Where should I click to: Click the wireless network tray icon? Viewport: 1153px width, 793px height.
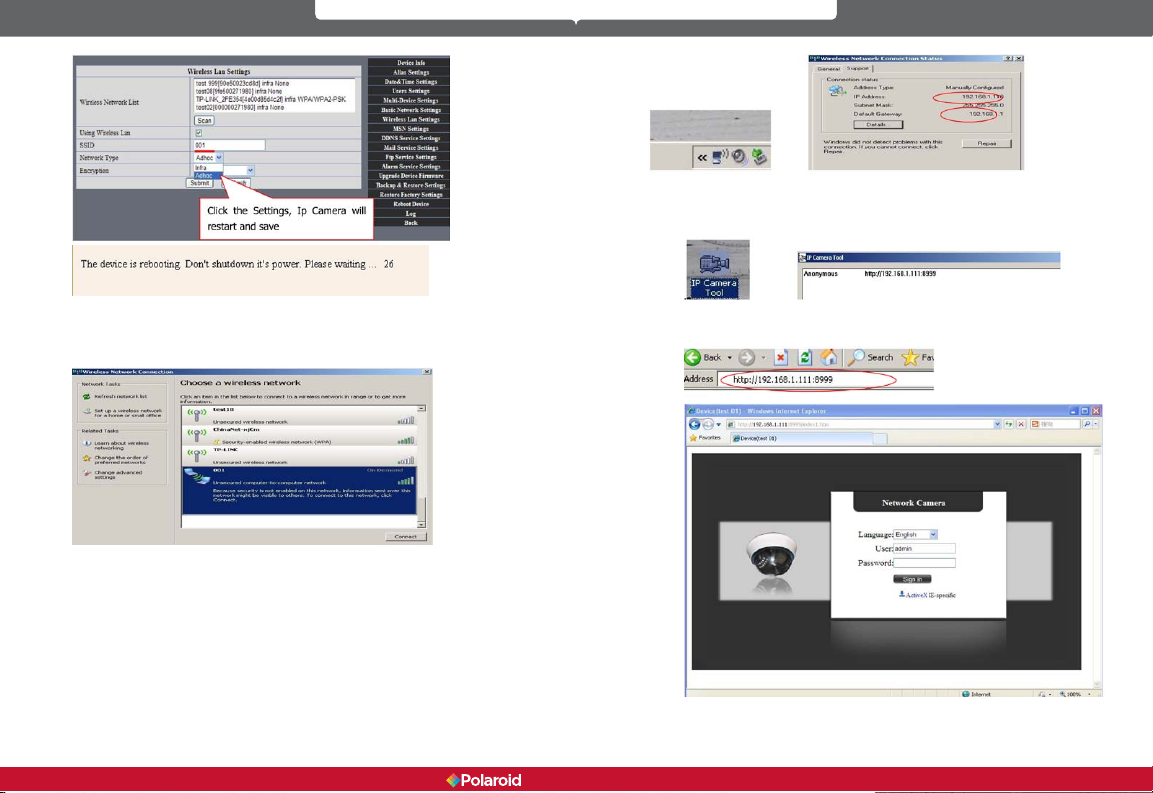[720, 157]
